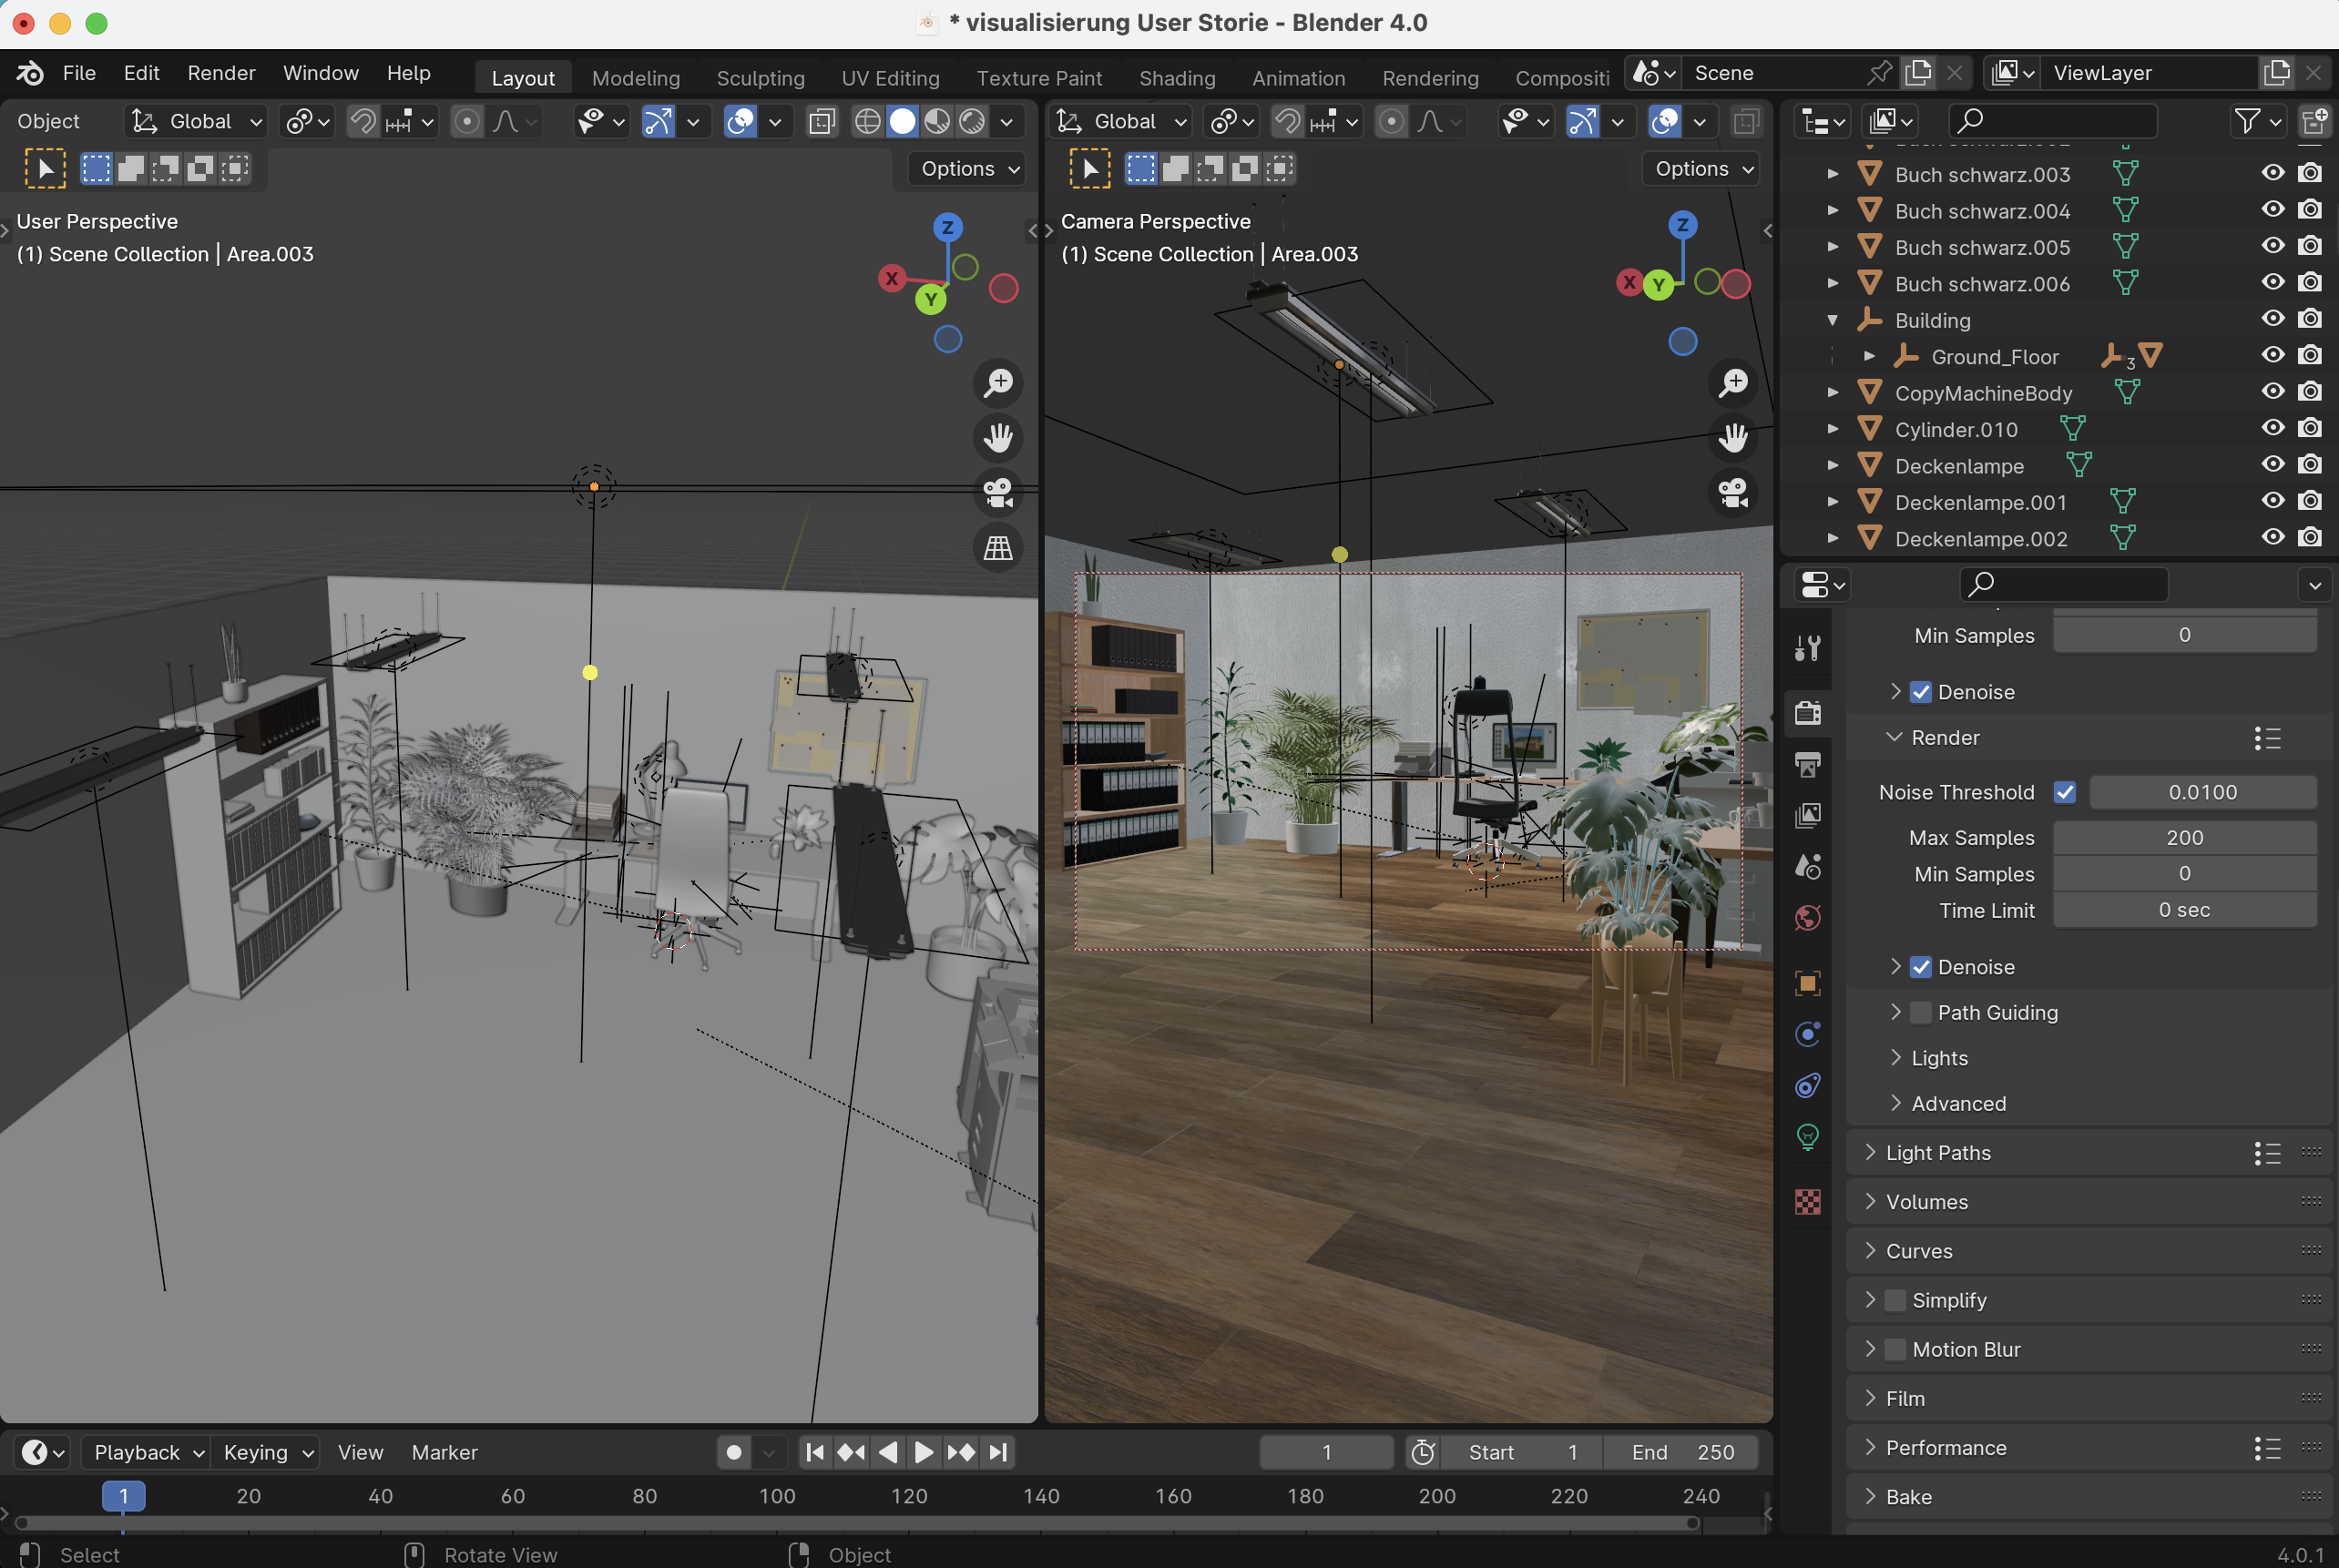Switch to the Modeling workspace tab

[x=635, y=78]
